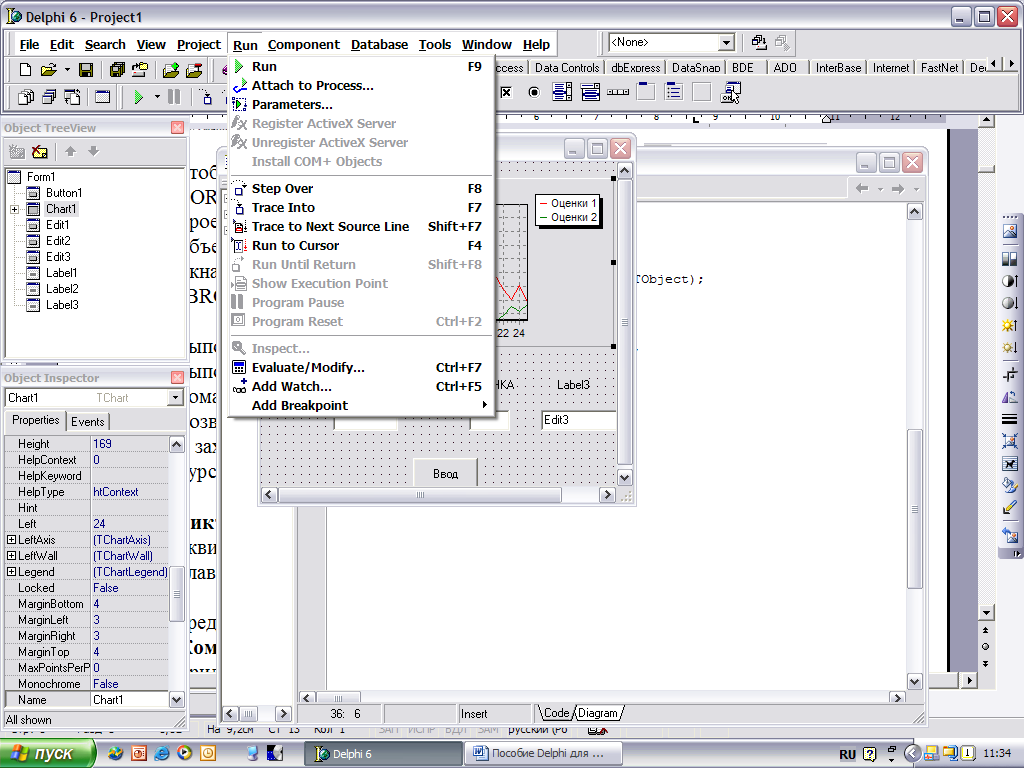1024x768 pixels.
Task: Click the View Form icon
Action: coord(49,97)
